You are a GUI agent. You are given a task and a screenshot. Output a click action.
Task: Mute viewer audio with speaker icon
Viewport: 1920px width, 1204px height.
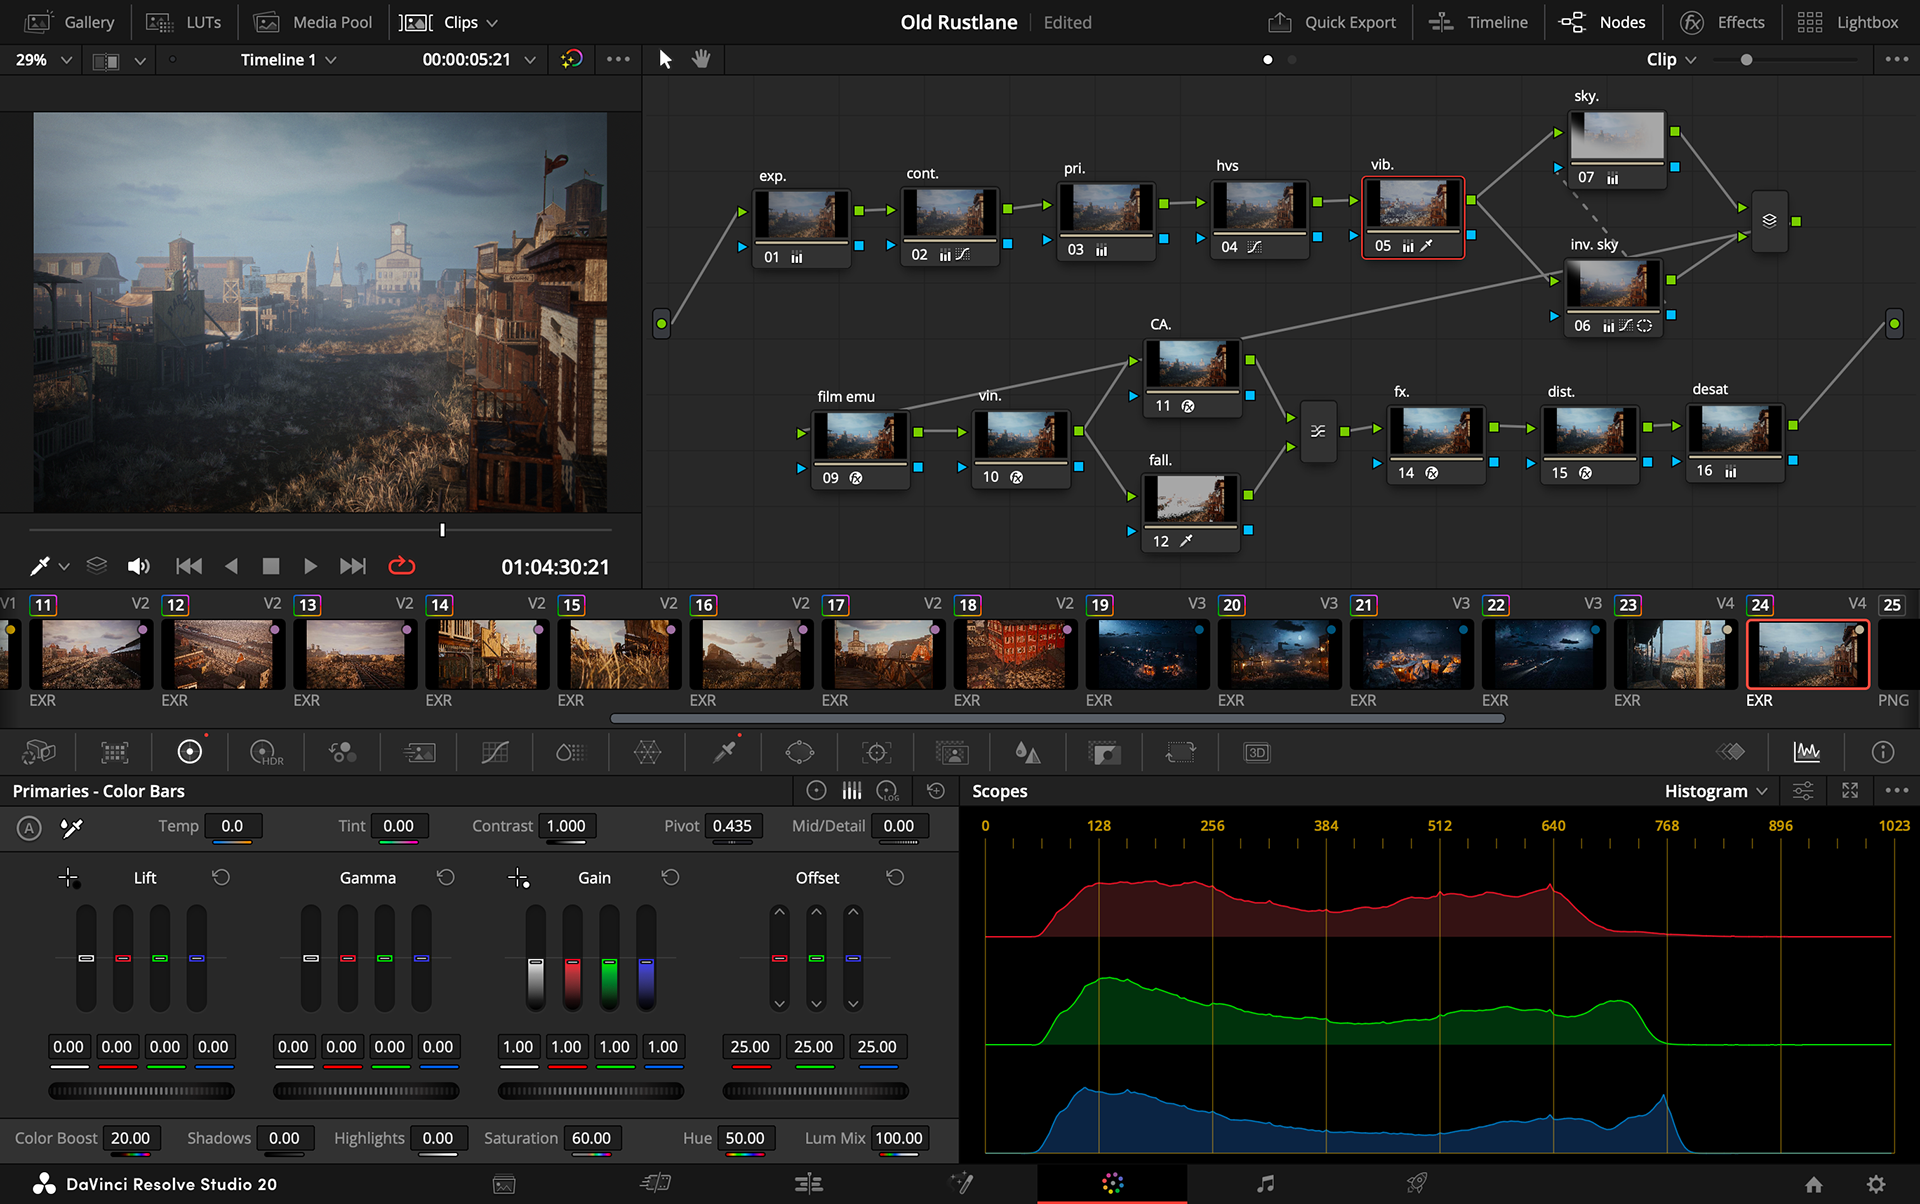click(x=138, y=566)
